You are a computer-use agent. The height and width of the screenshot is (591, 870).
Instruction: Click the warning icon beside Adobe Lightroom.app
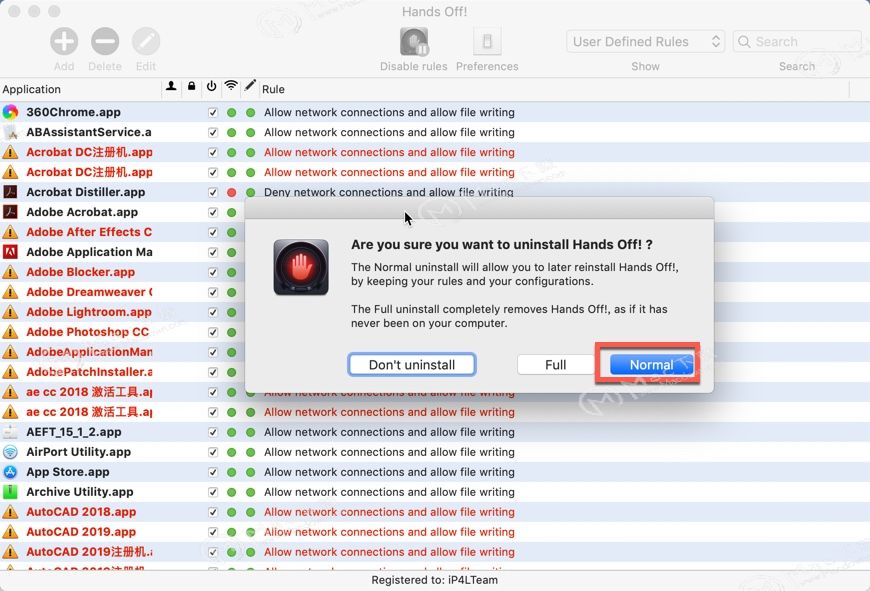point(10,312)
